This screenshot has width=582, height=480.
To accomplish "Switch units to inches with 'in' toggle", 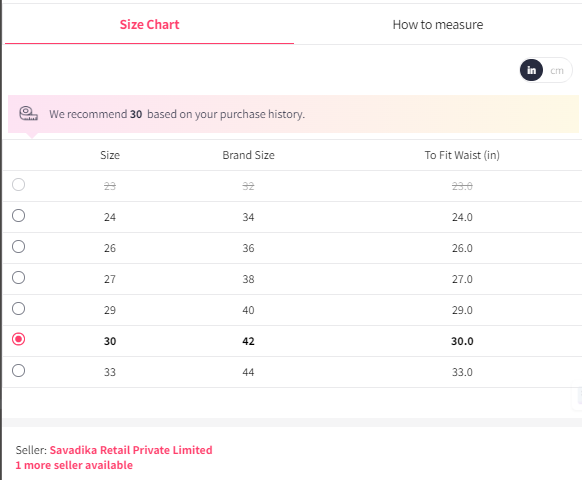I will point(531,70).
